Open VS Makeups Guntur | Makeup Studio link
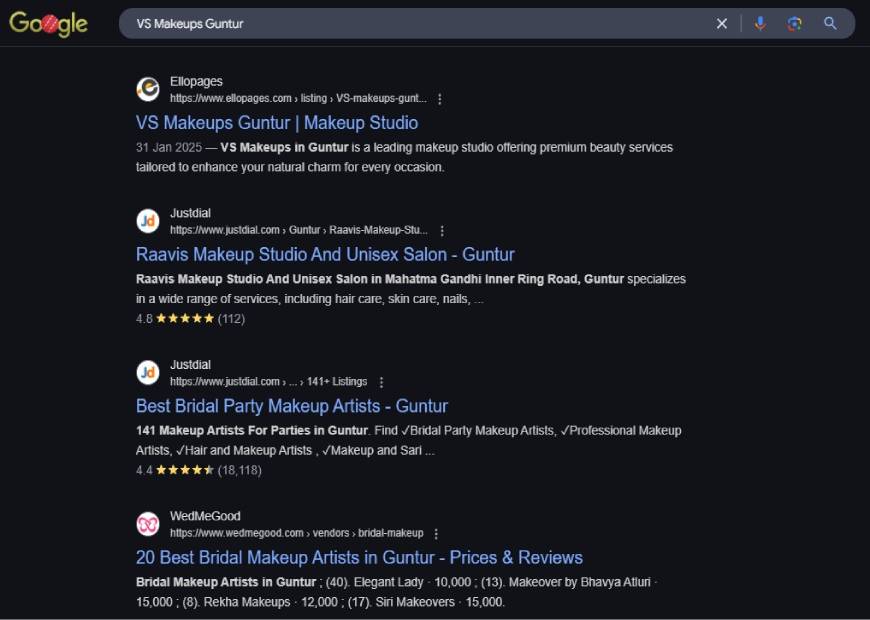The image size is (870, 620). click(277, 123)
